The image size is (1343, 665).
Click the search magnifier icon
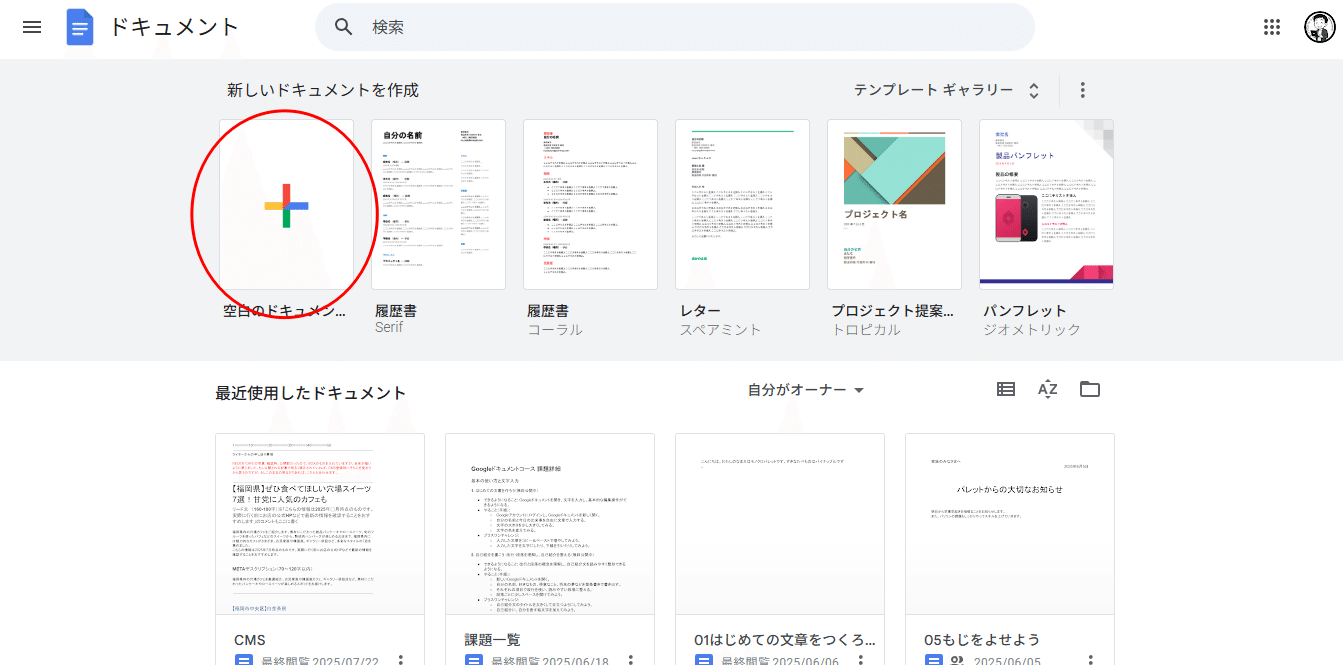344,27
